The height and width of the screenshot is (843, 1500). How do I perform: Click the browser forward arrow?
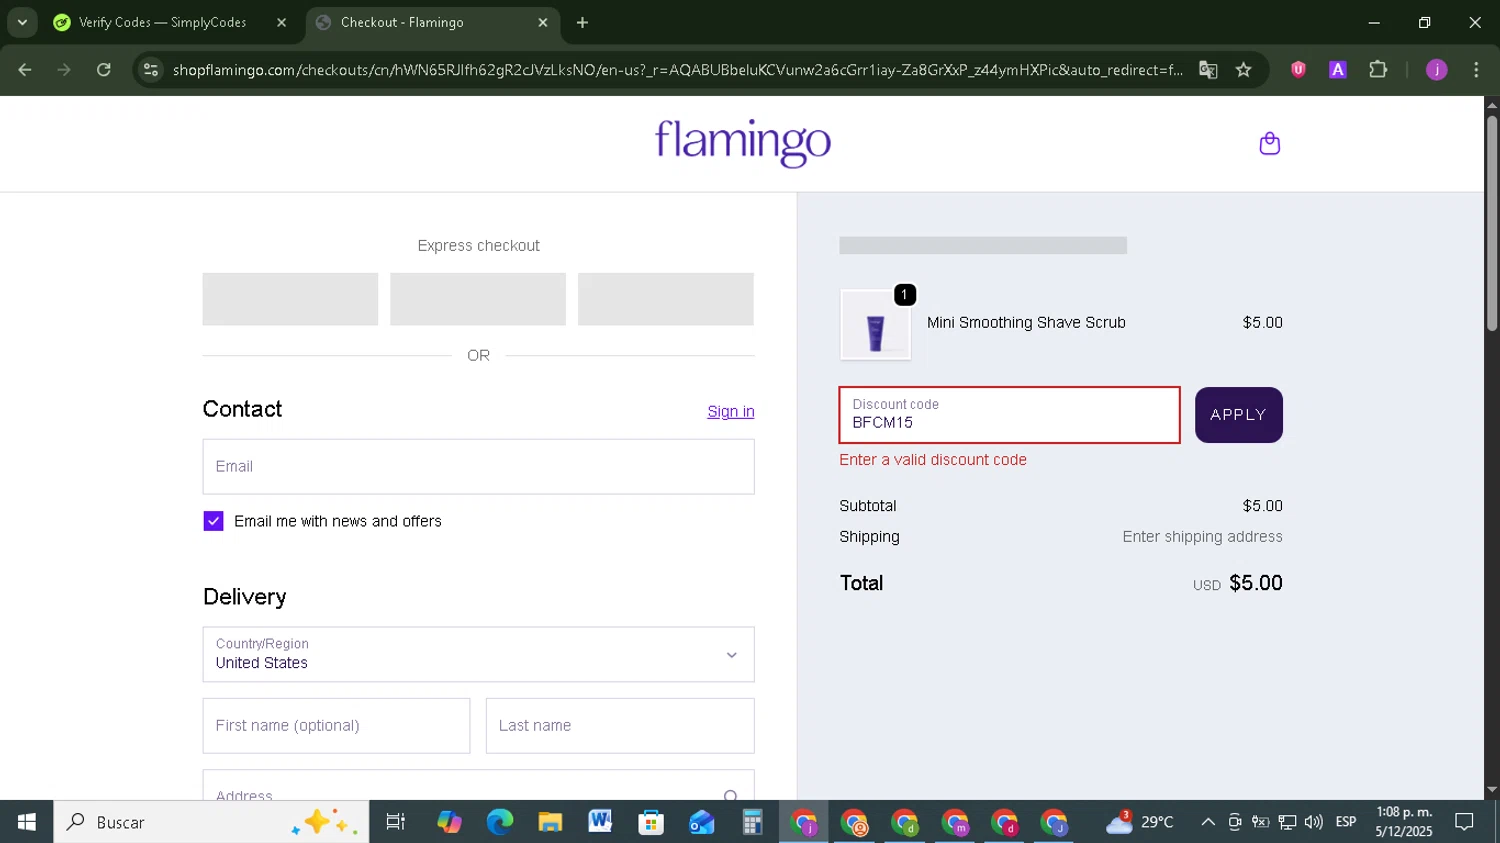point(64,70)
